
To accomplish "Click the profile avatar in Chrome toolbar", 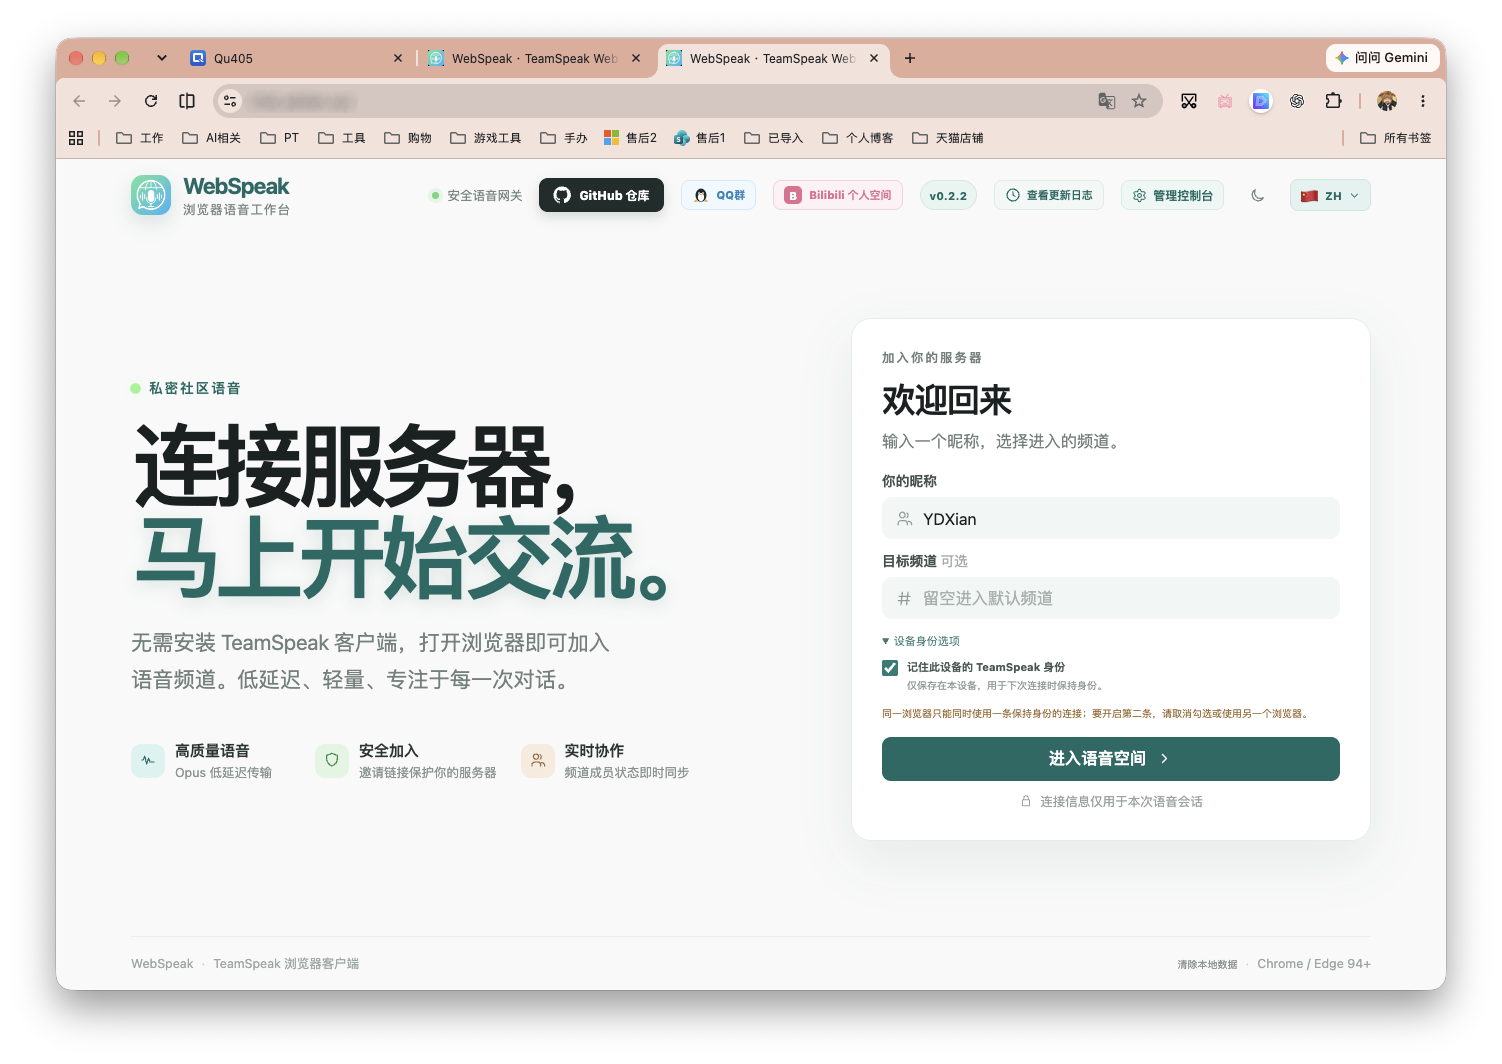I will click(x=1387, y=101).
